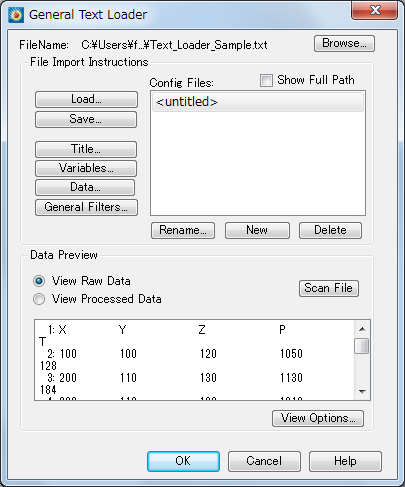Open View Options... dialog
405x487 pixels.
[x=318, y=418]
